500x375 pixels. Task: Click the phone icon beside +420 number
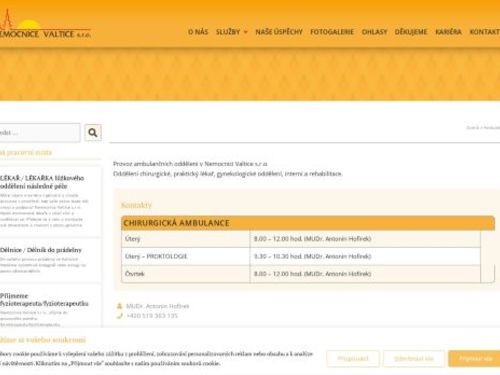click(x=120, y=316)
